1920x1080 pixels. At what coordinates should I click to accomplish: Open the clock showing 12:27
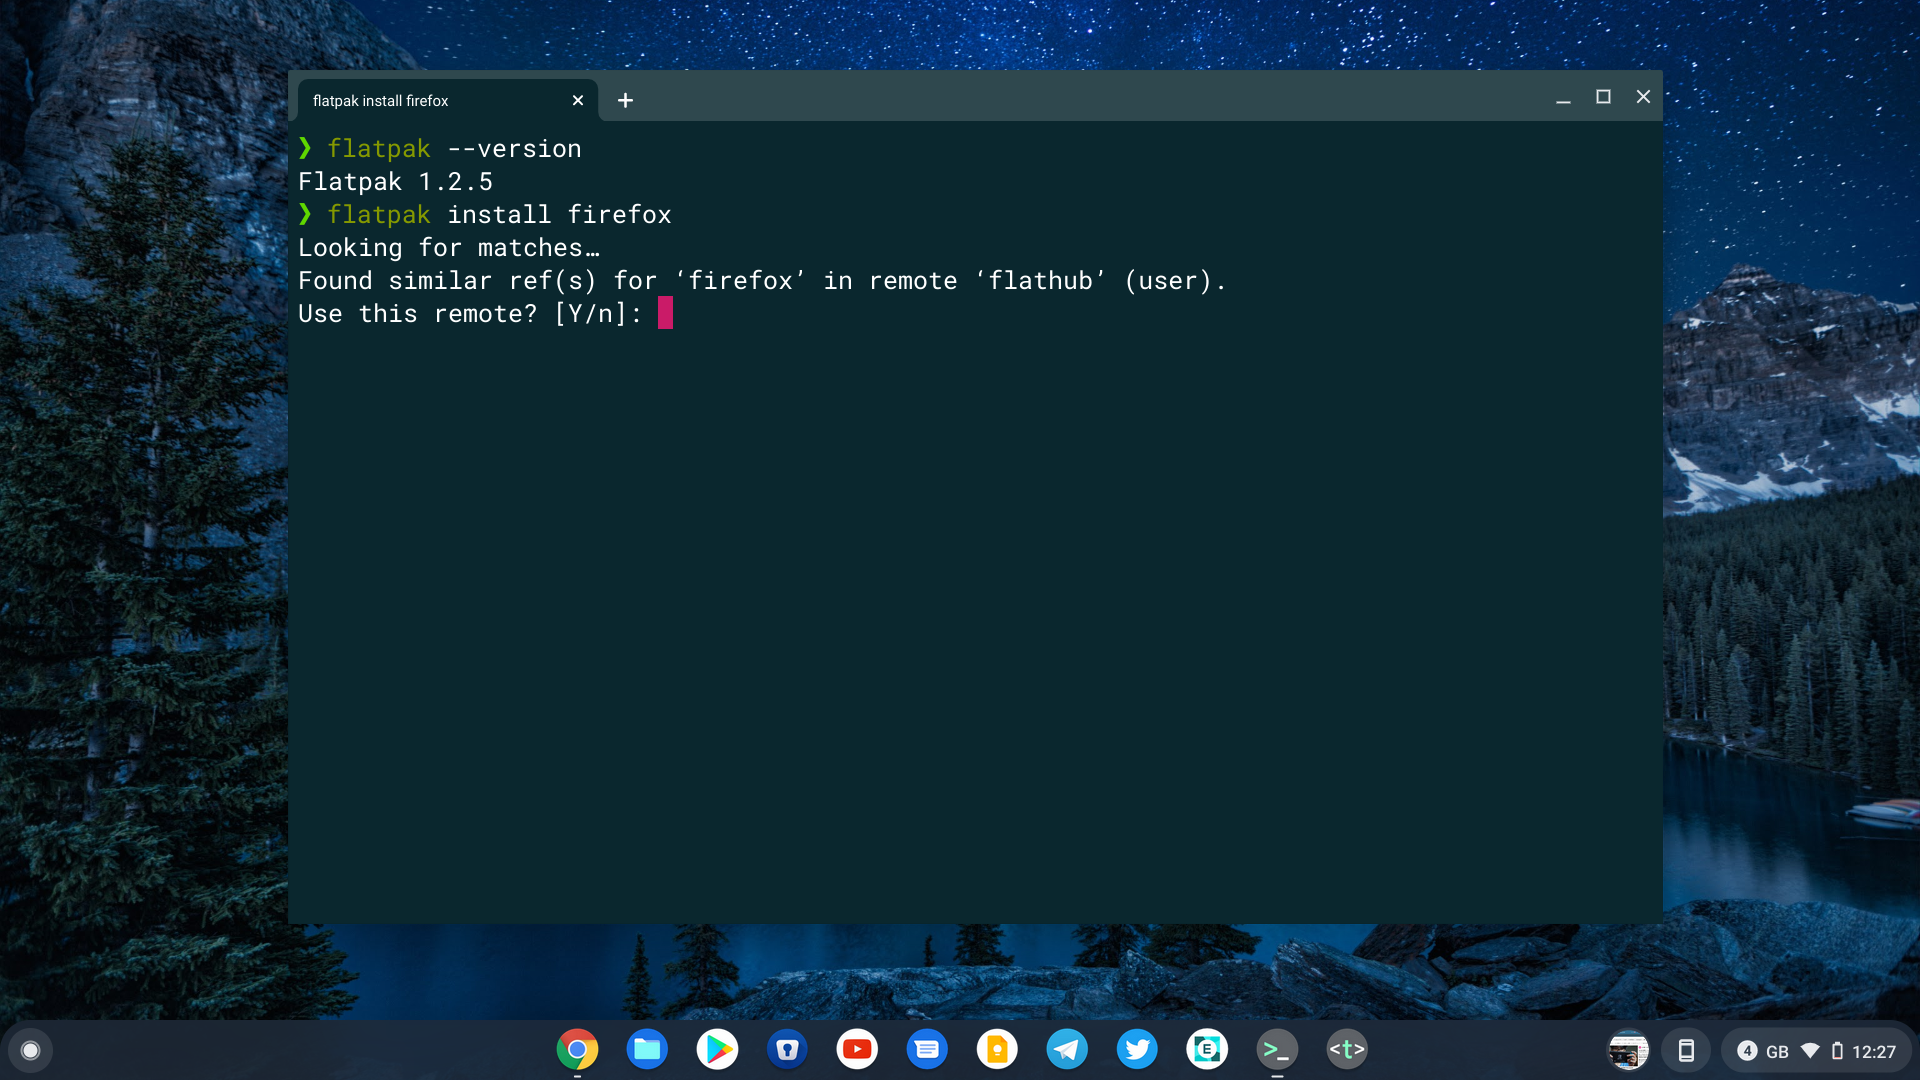point(1874,1052)
